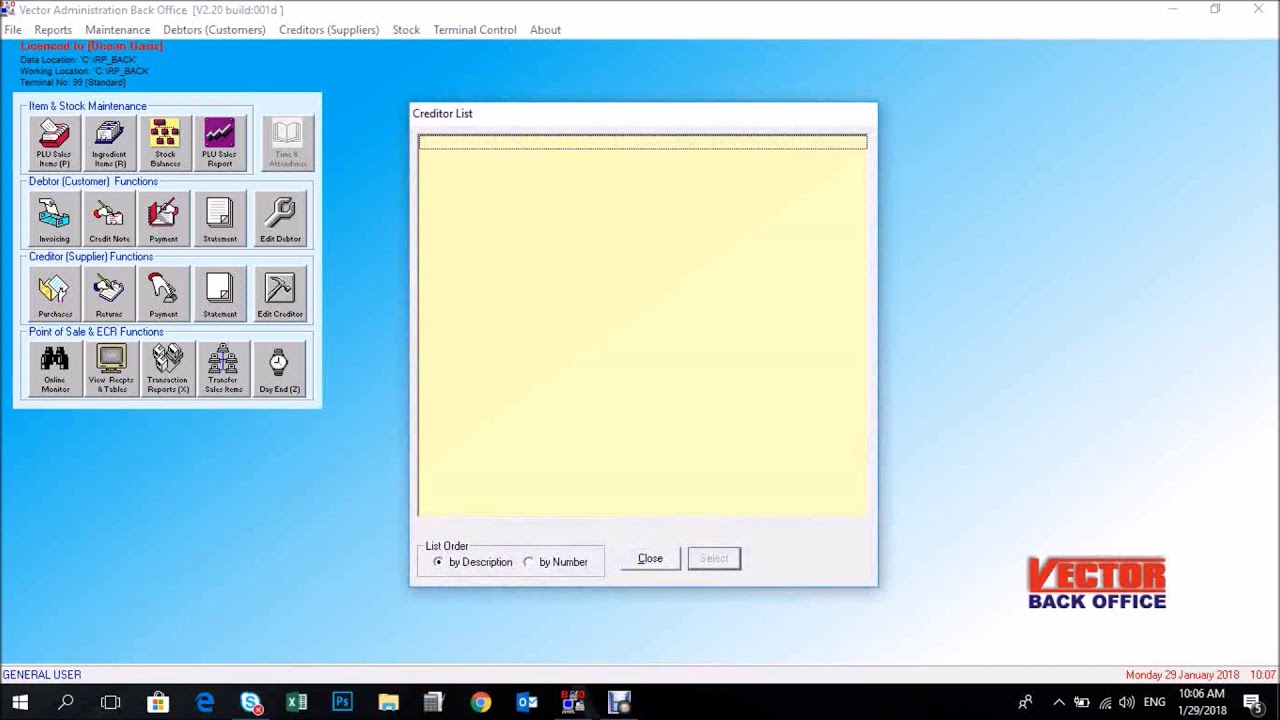The image size is (1280, 720).
Task: Open Photoshop from the taskbar
Action: 342,702
